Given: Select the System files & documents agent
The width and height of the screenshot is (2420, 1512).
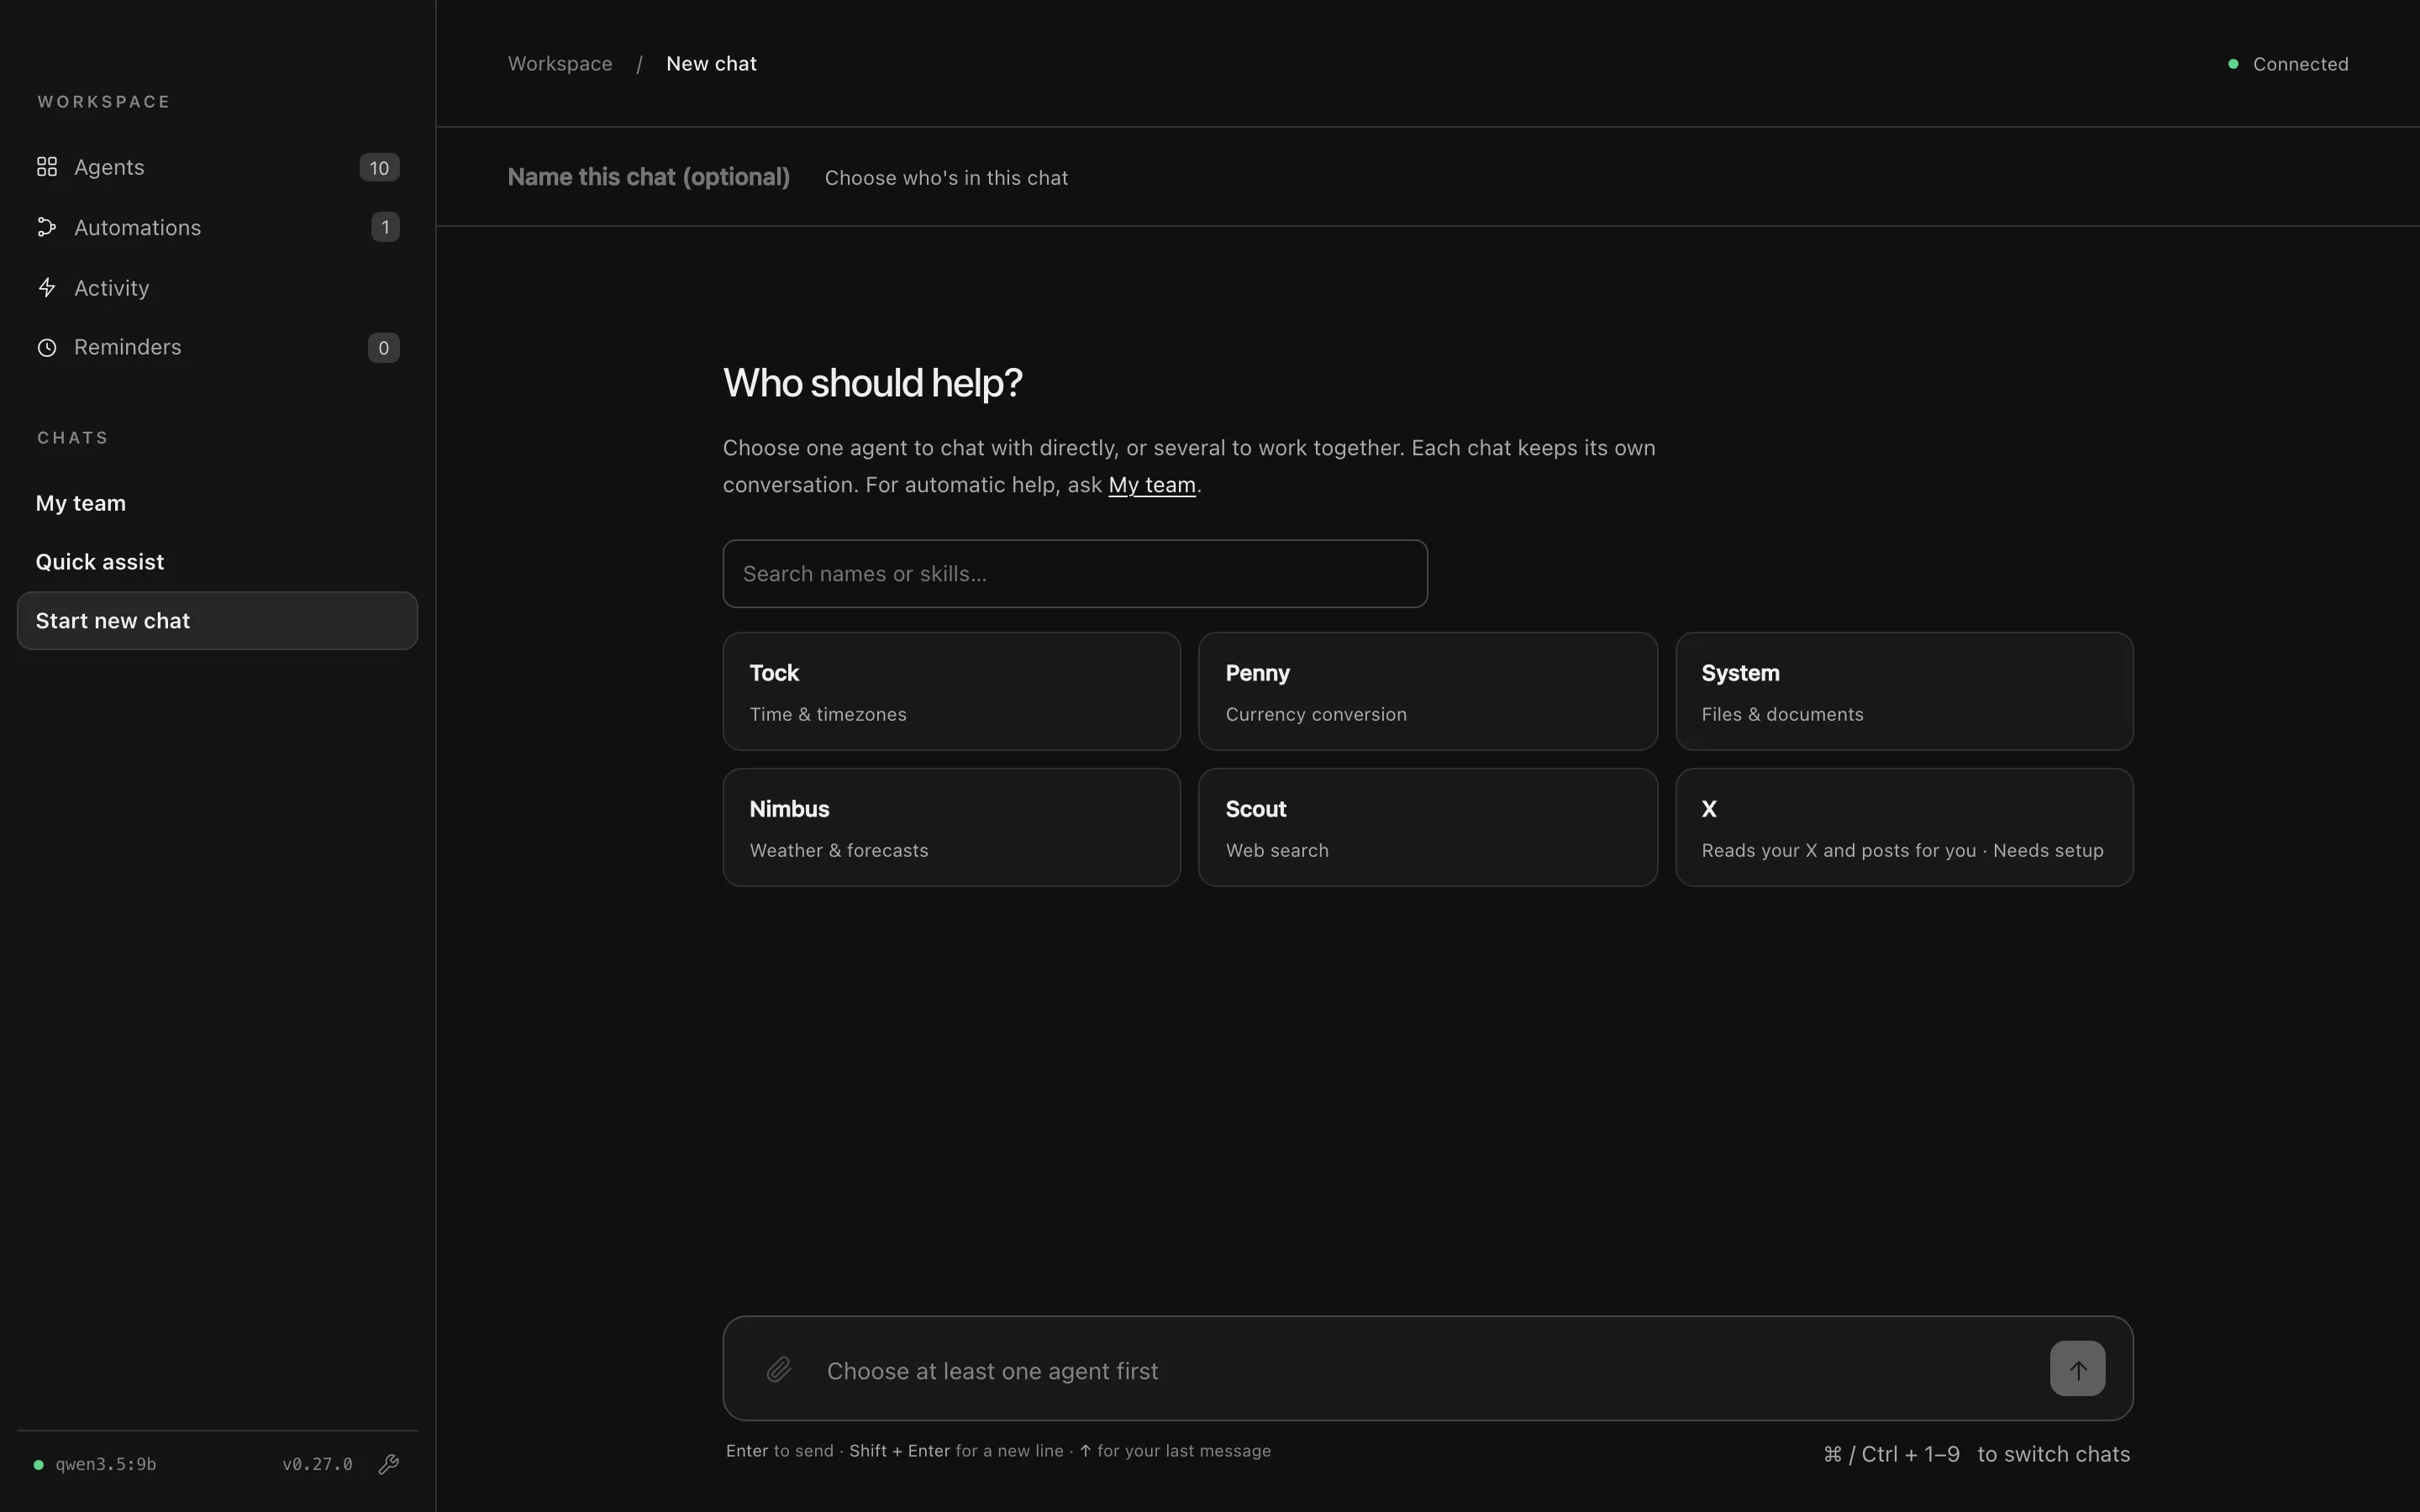Looking at the screenshot, I should pyautogui.click(x=1904, y=691).
